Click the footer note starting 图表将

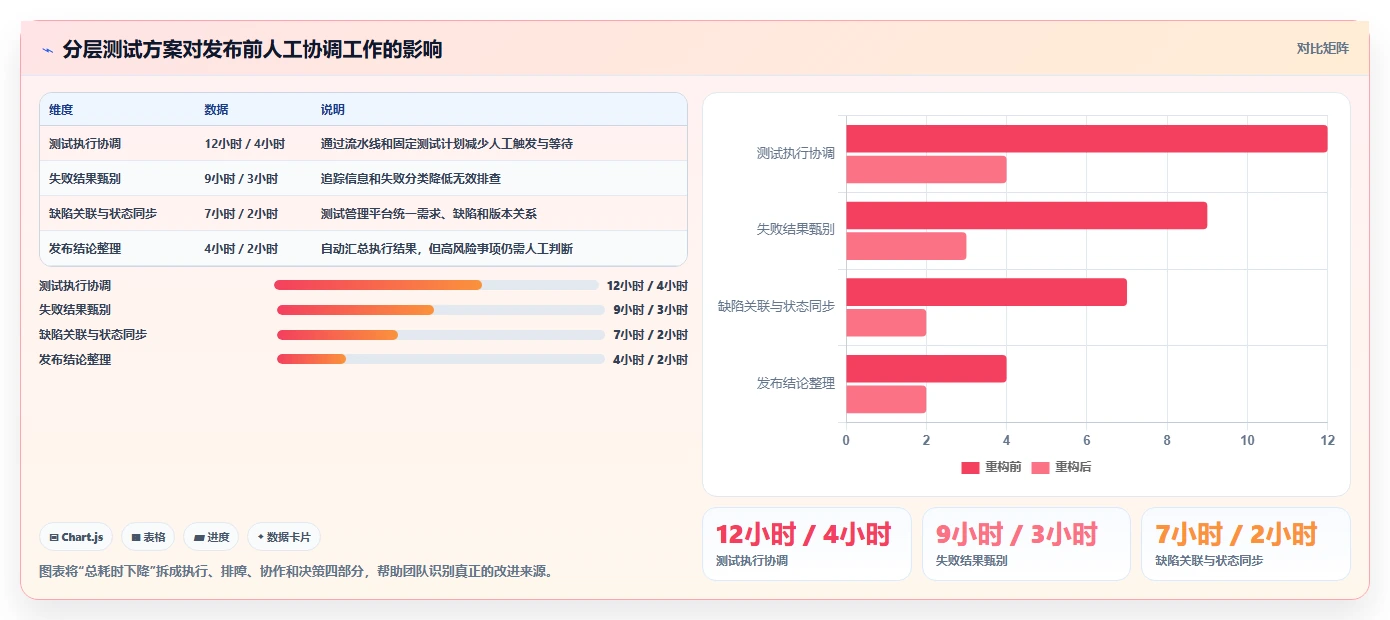point(296,572)
